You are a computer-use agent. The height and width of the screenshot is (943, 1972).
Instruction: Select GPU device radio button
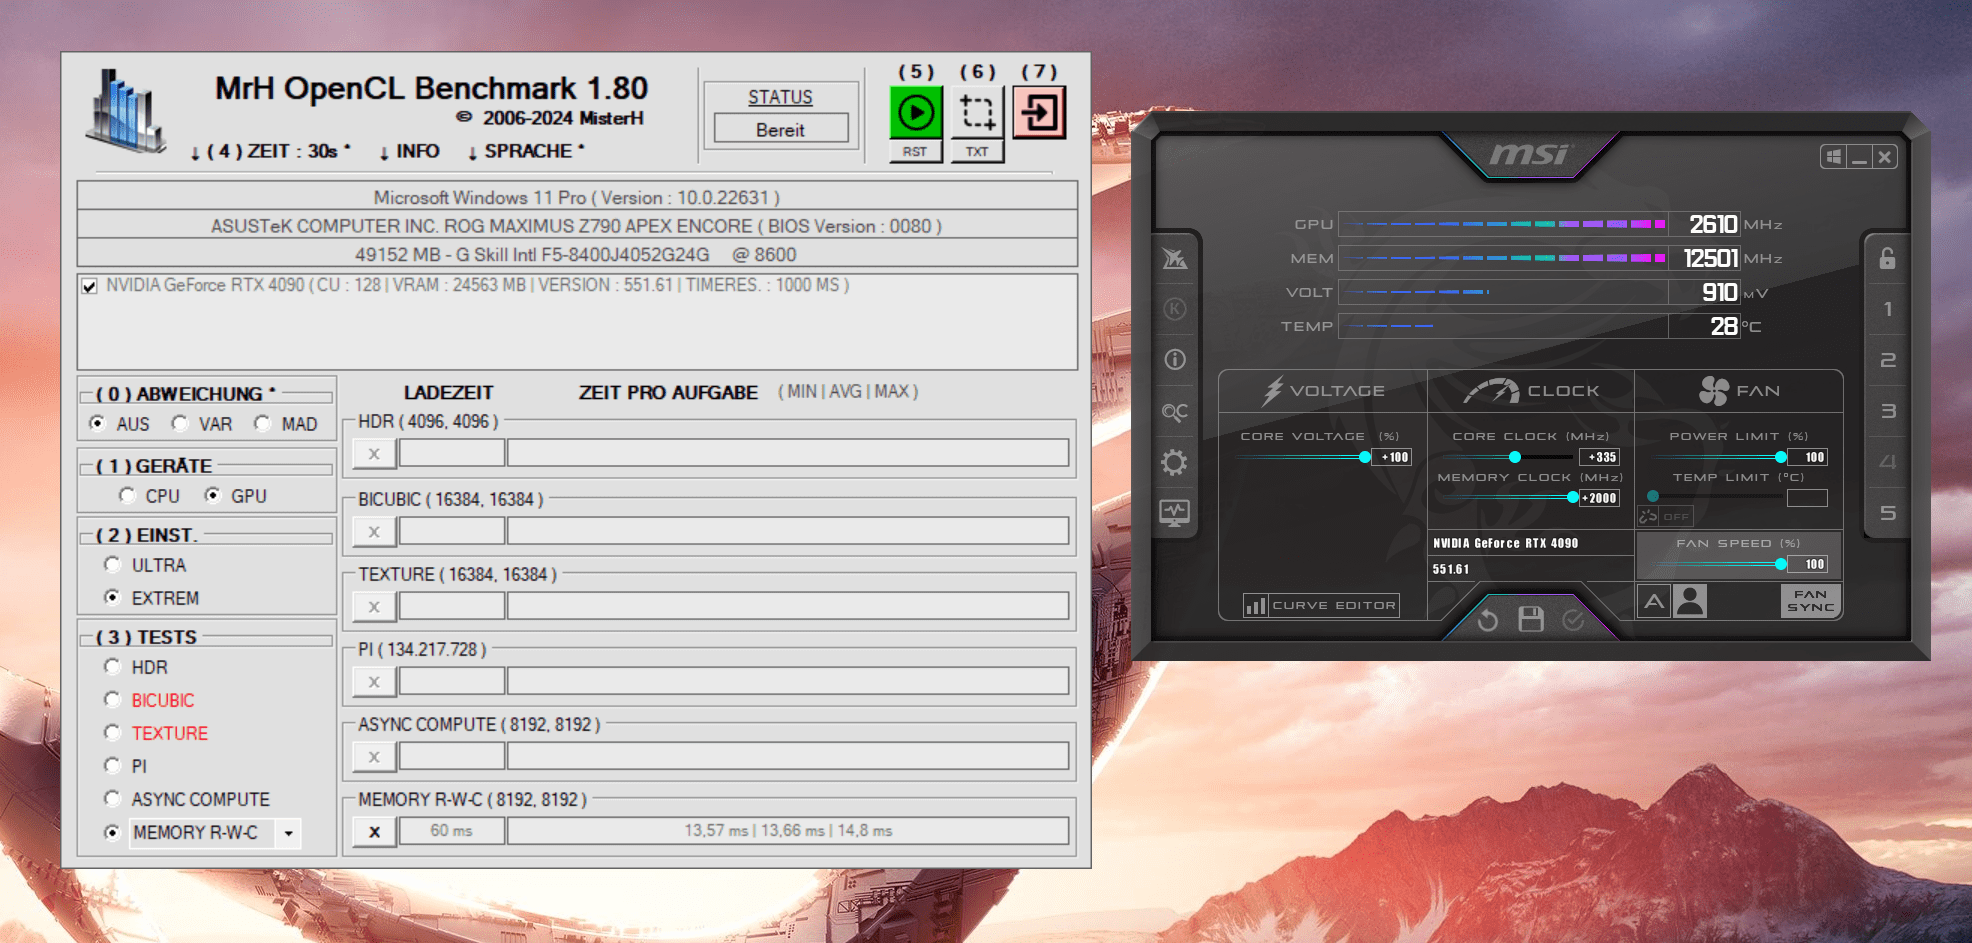[x=212, y=495]
